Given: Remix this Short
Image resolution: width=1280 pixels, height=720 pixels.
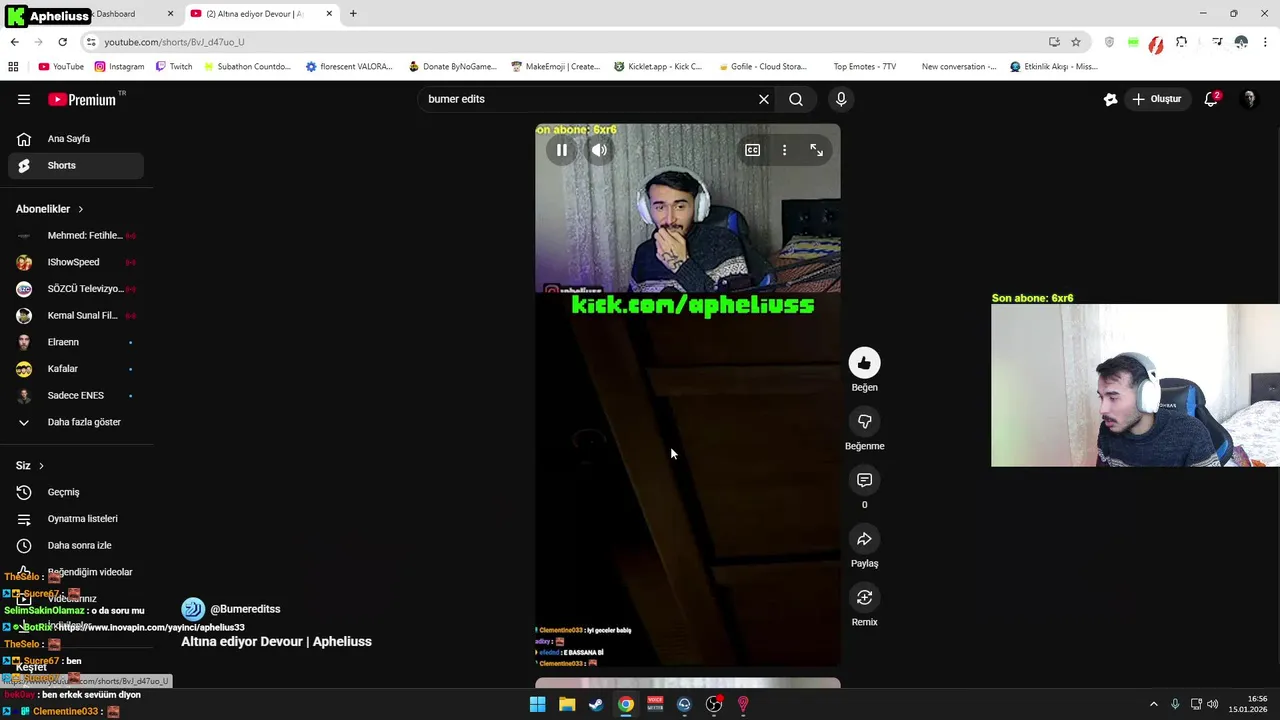Looking at the screenshot, I should point(865,597).
